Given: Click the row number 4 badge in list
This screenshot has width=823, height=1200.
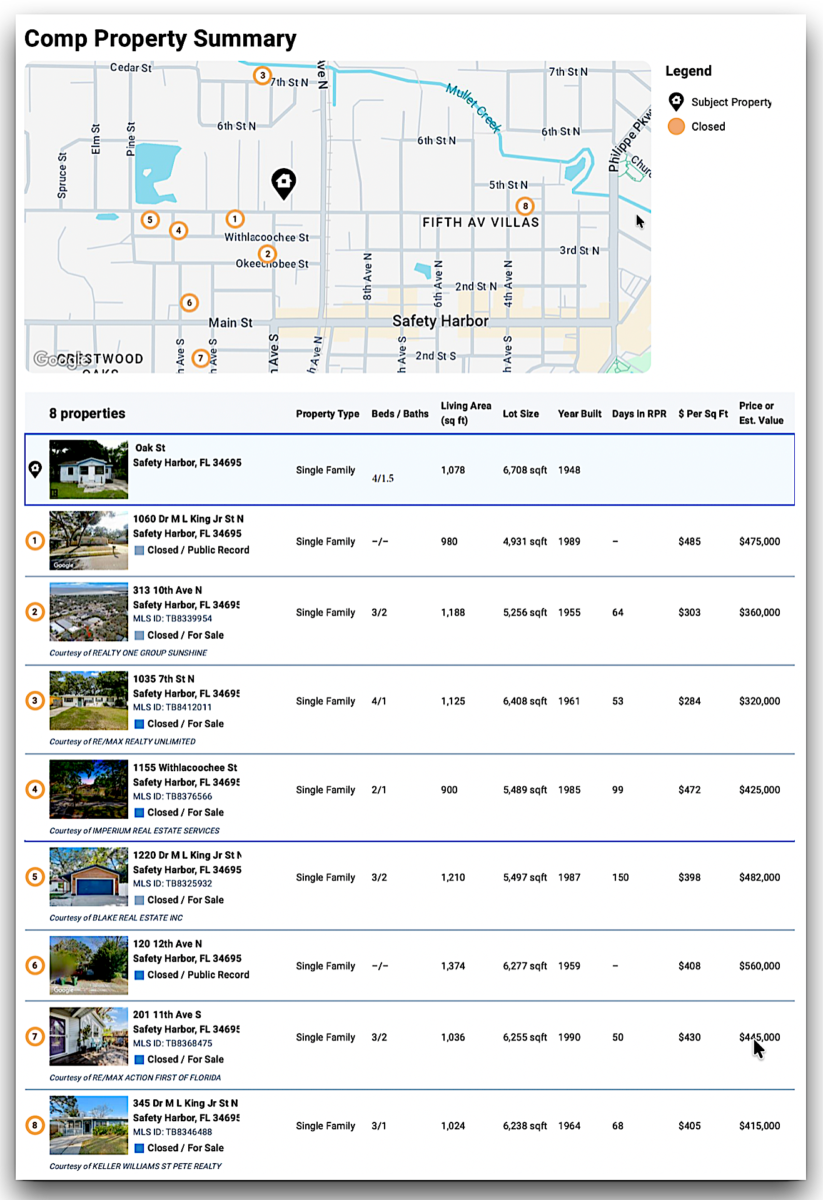Looking at the screenshot, I should point(35,789).
